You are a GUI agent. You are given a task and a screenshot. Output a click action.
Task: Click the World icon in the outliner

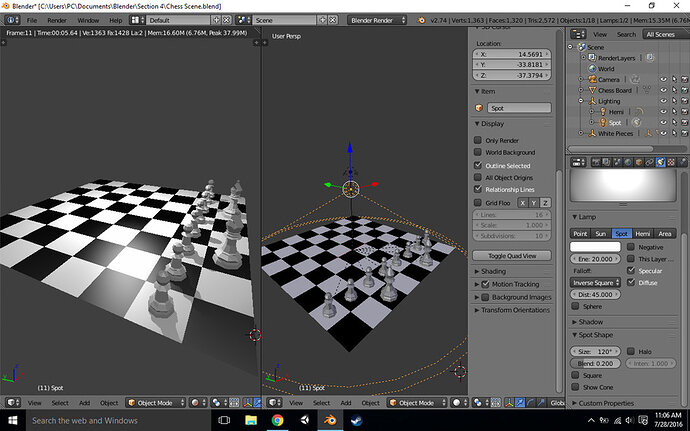tap(590, 68)
